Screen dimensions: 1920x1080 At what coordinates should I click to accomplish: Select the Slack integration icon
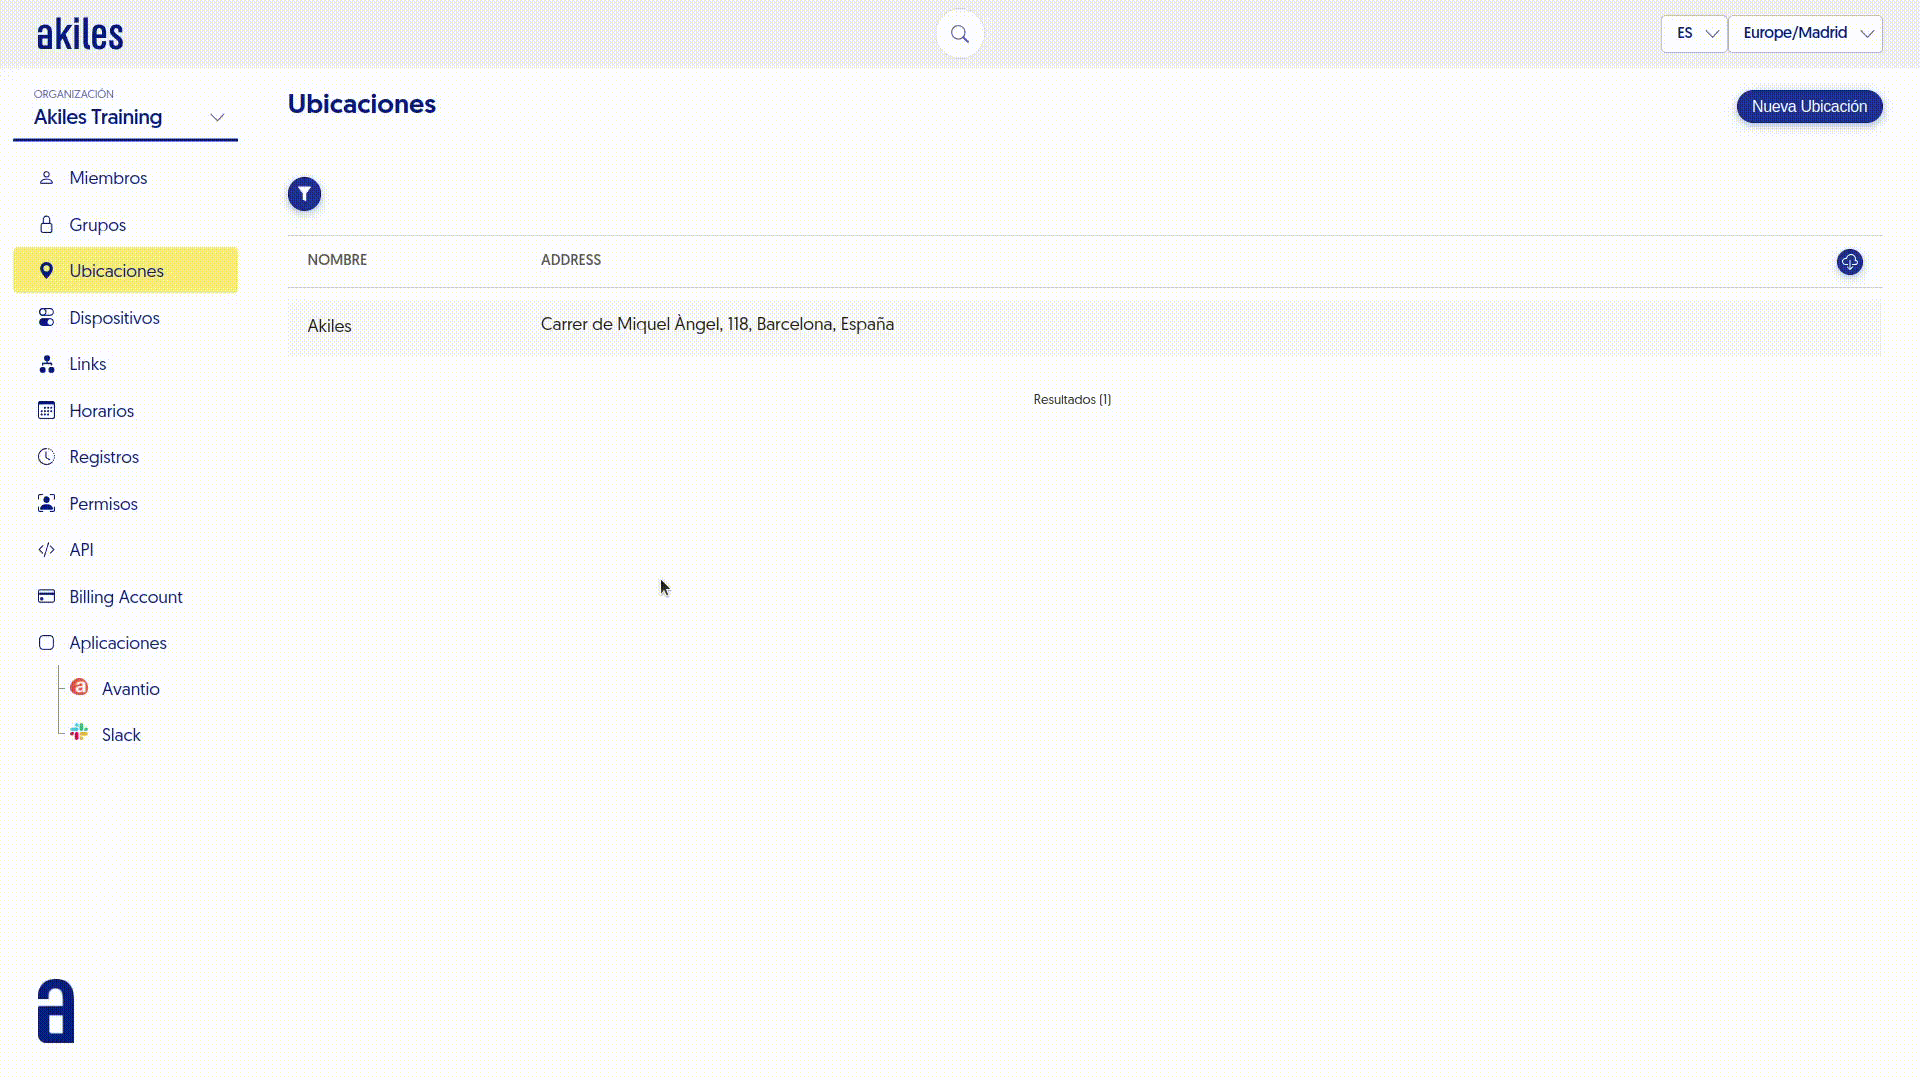[x=79, y=732]
